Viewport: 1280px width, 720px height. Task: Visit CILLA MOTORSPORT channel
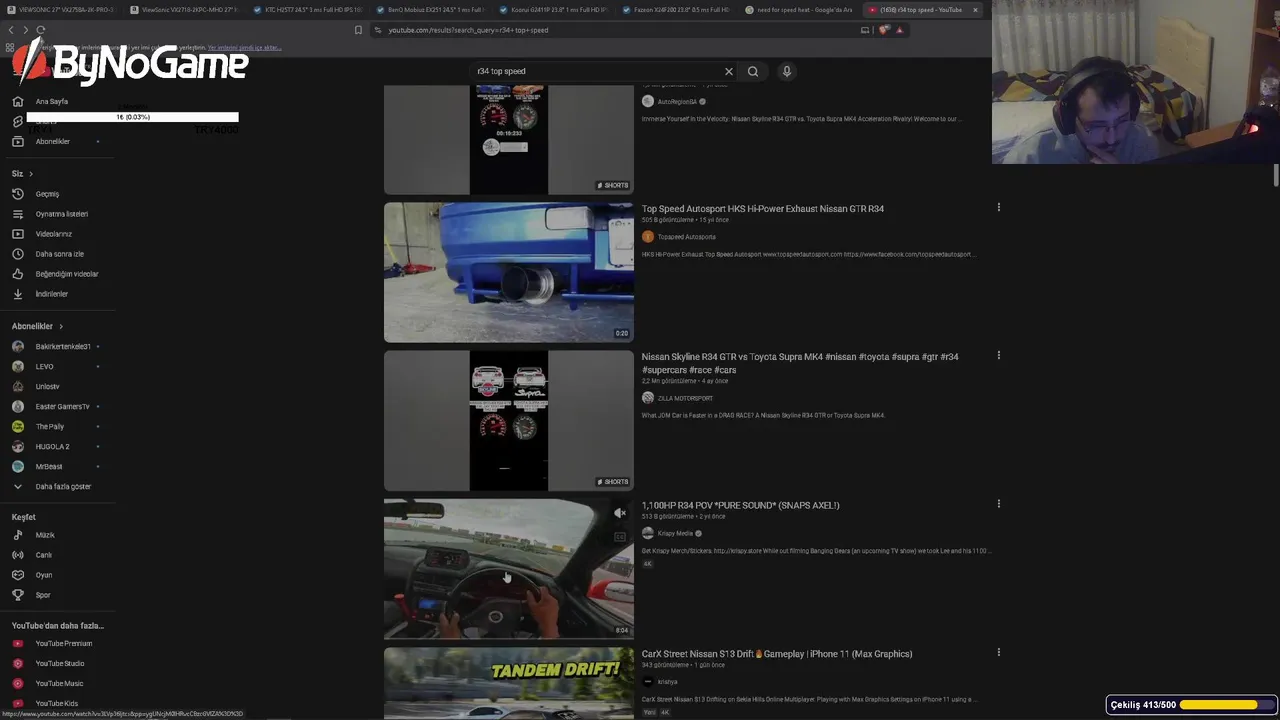(685, 398)
